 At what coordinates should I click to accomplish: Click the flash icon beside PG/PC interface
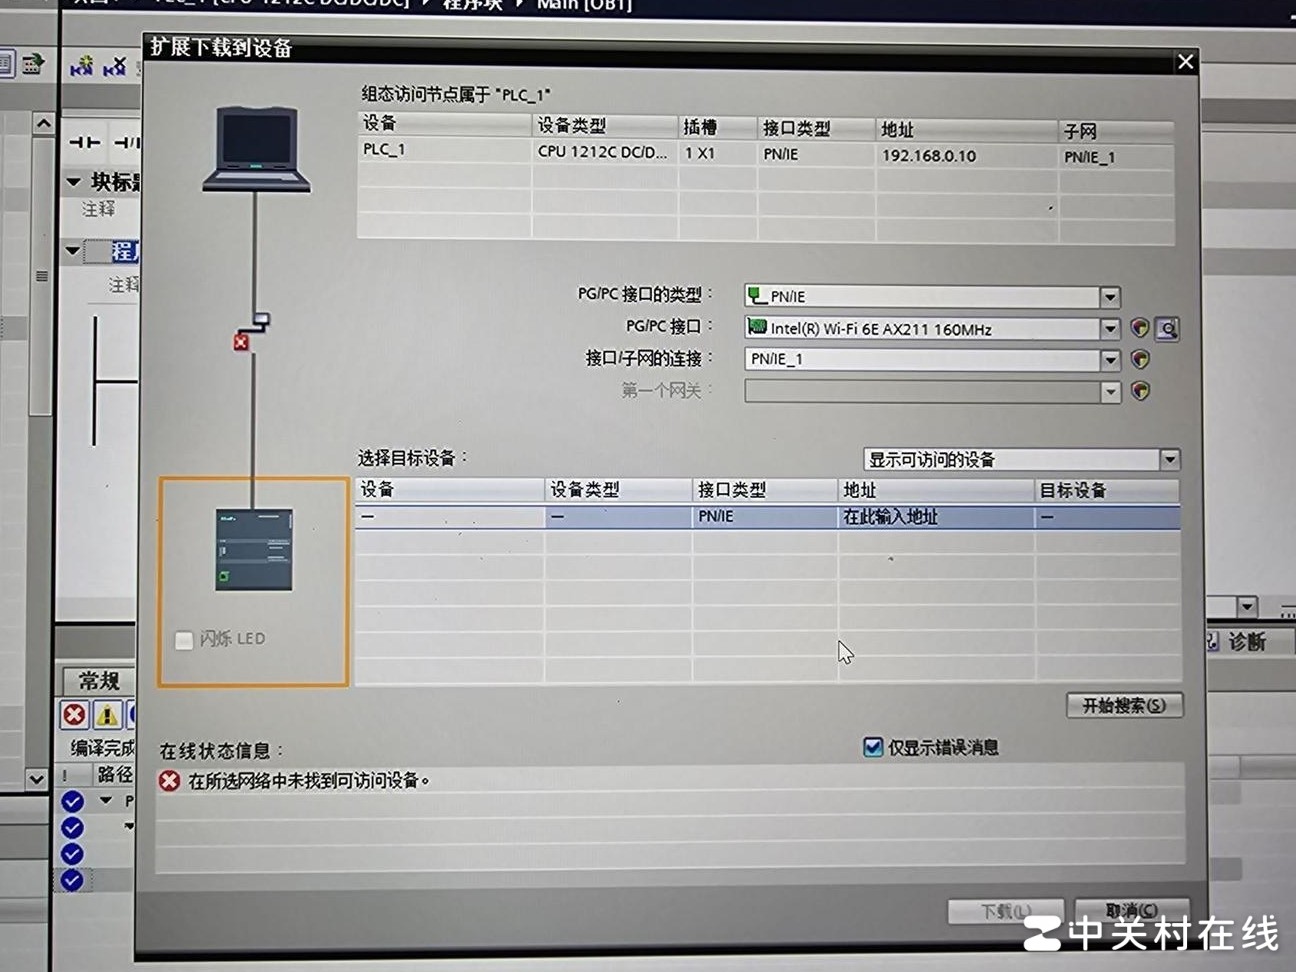coord(1141,328)
